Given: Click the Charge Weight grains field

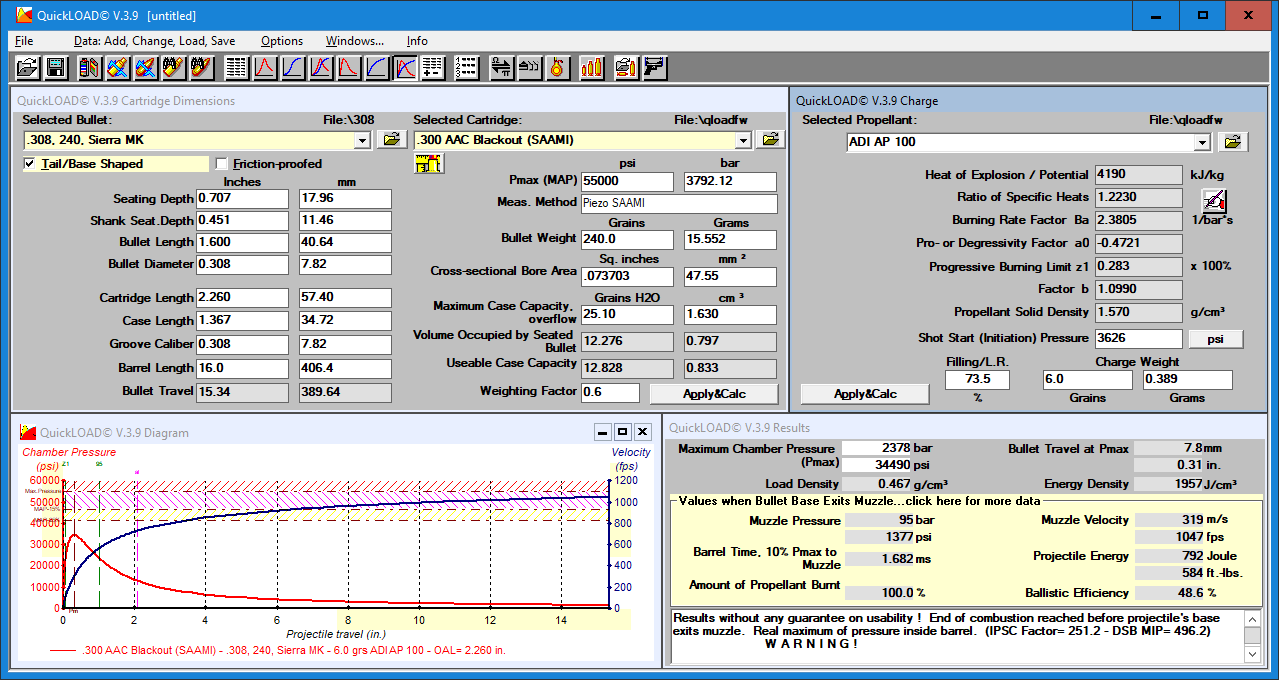Looking at the screenshot, I should 1087,380.
